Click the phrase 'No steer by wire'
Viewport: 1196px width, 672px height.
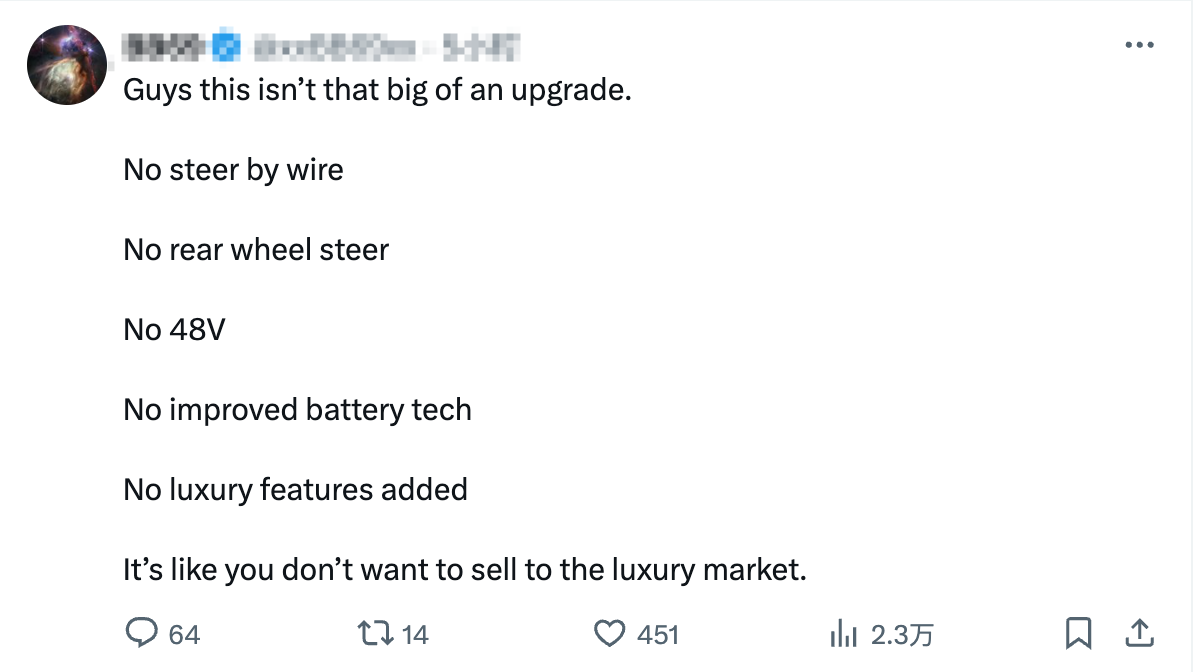tap(232, 169)
